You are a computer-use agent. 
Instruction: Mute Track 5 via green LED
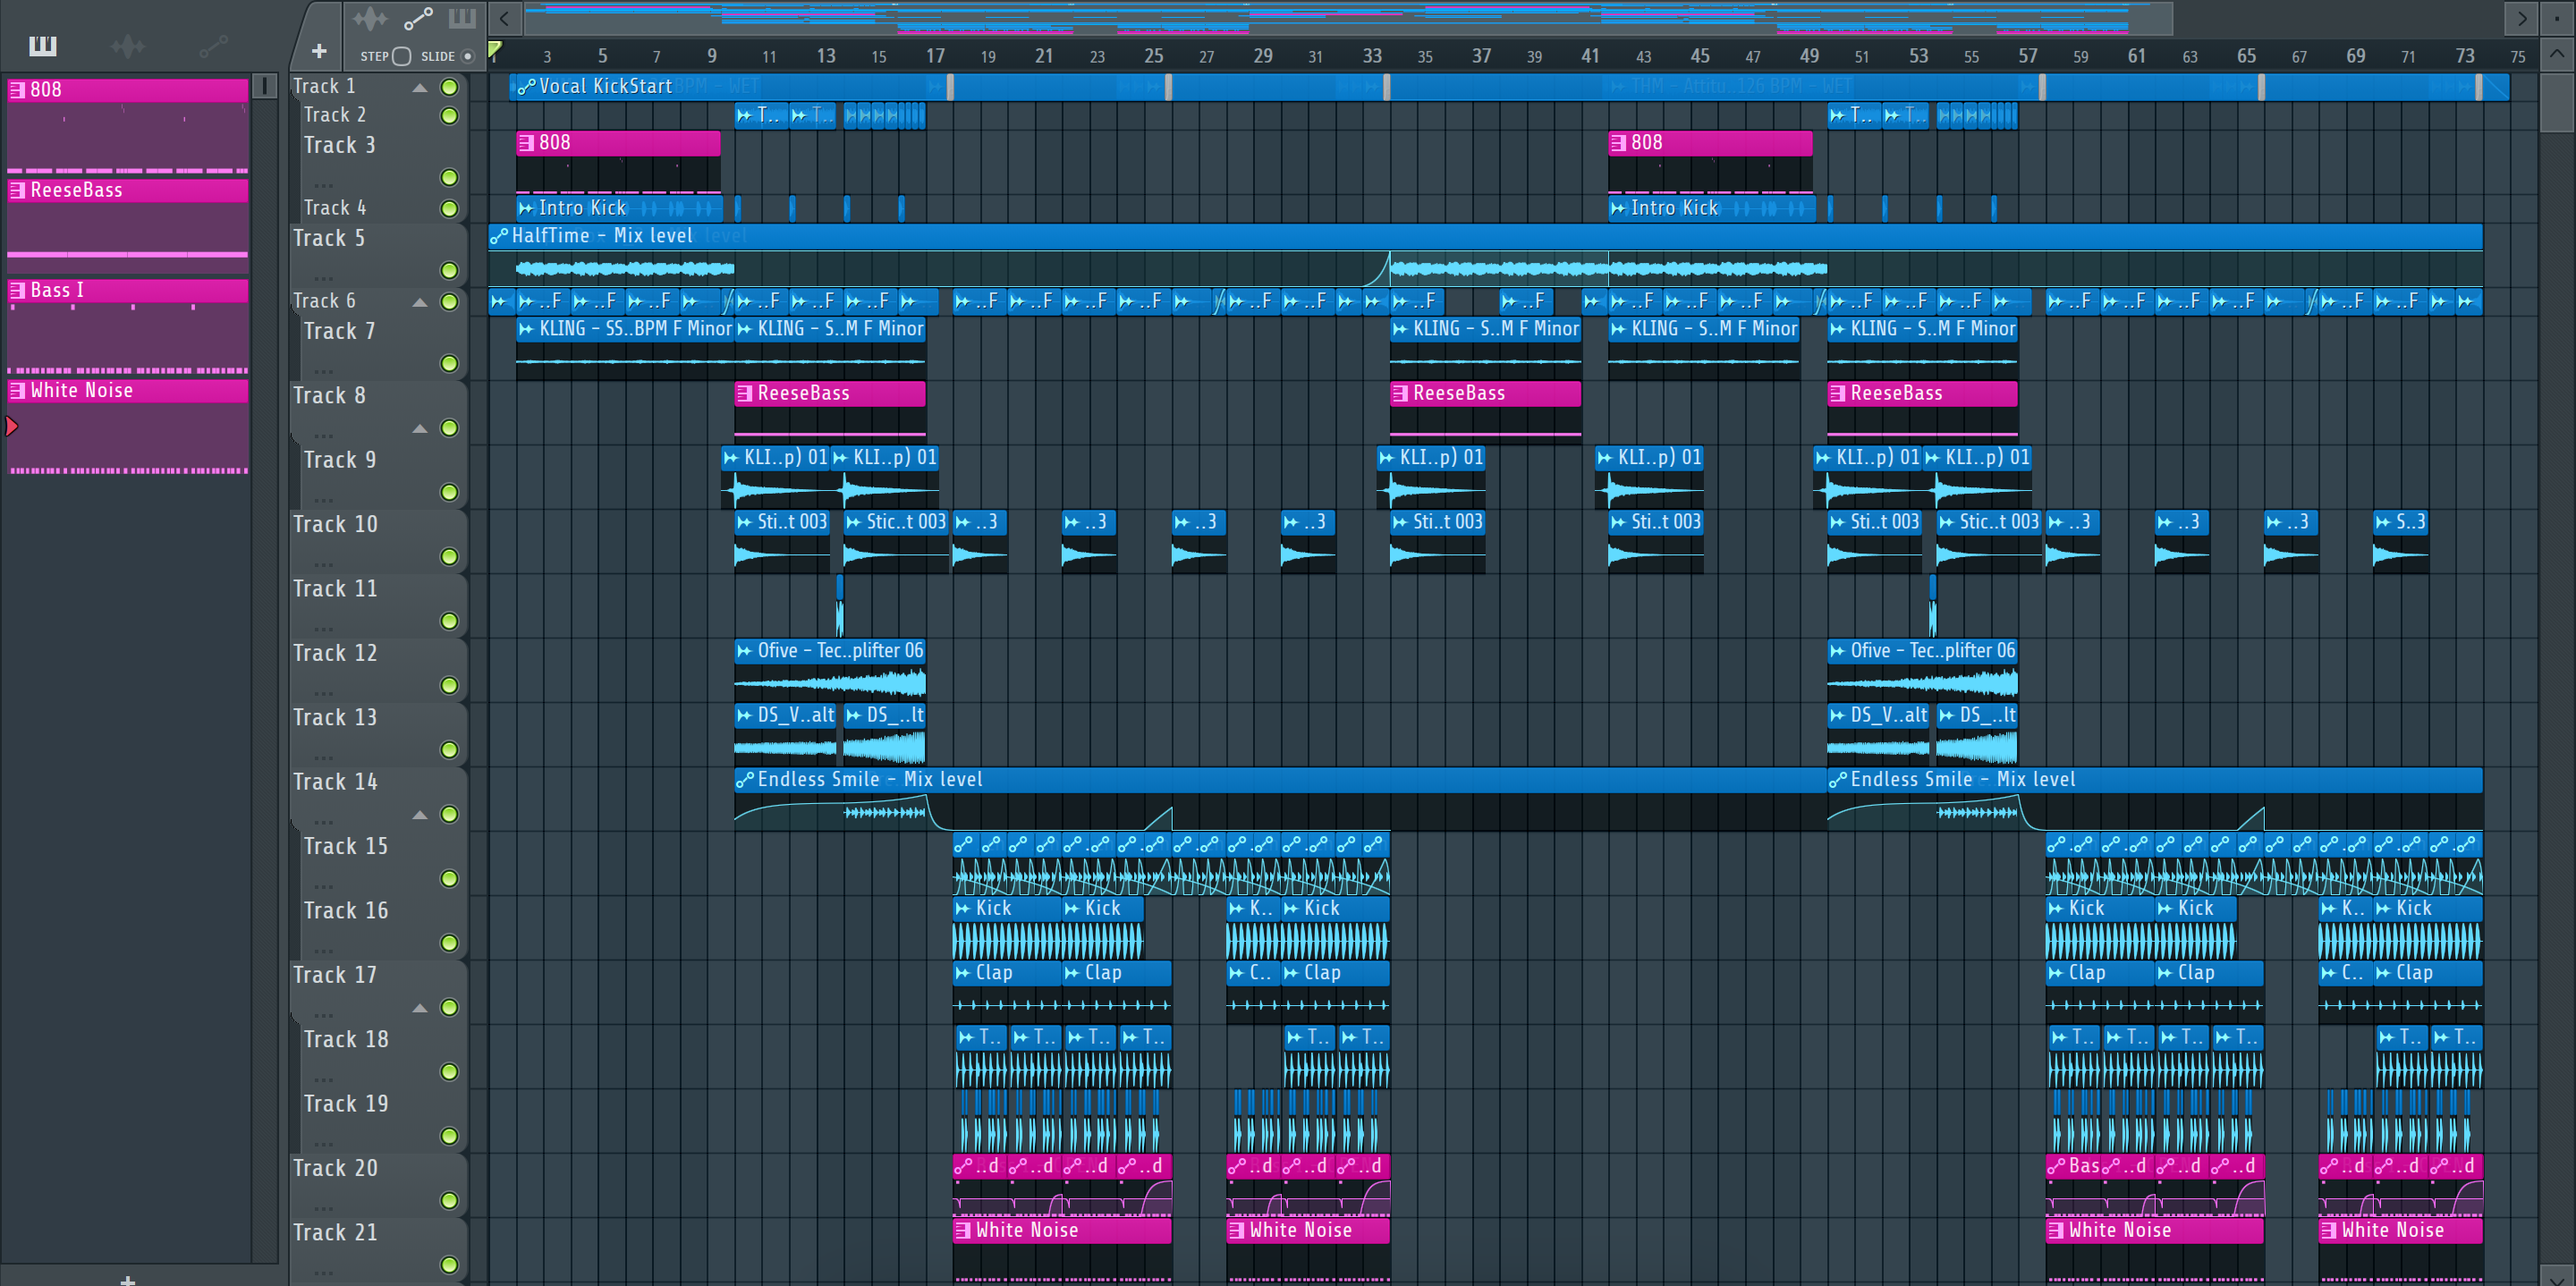coord(450,270)
